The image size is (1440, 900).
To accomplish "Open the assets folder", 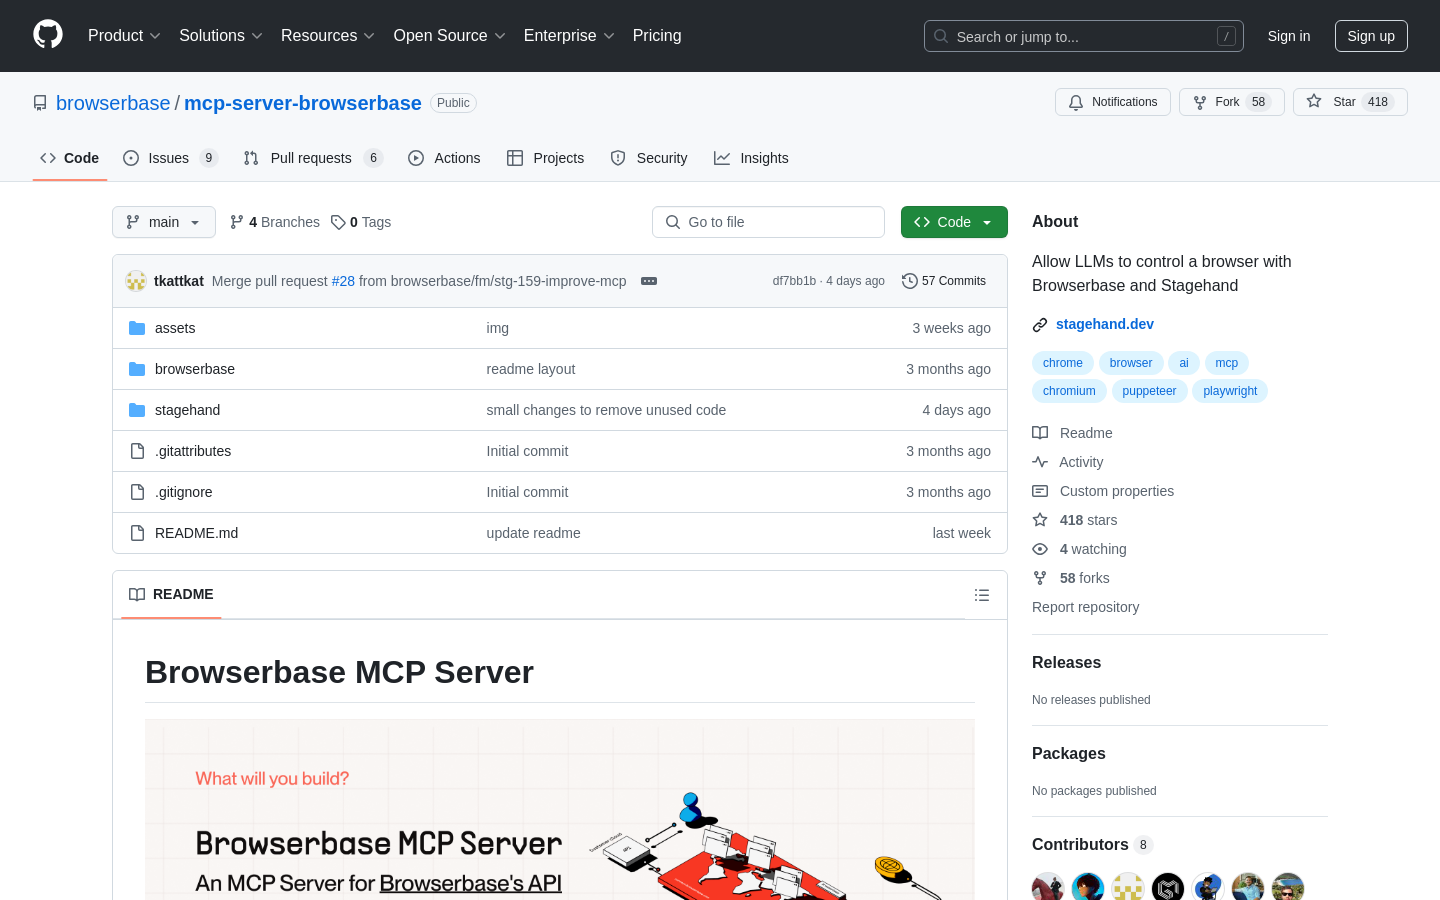I will pyautogui.click(x=175, y=328).
